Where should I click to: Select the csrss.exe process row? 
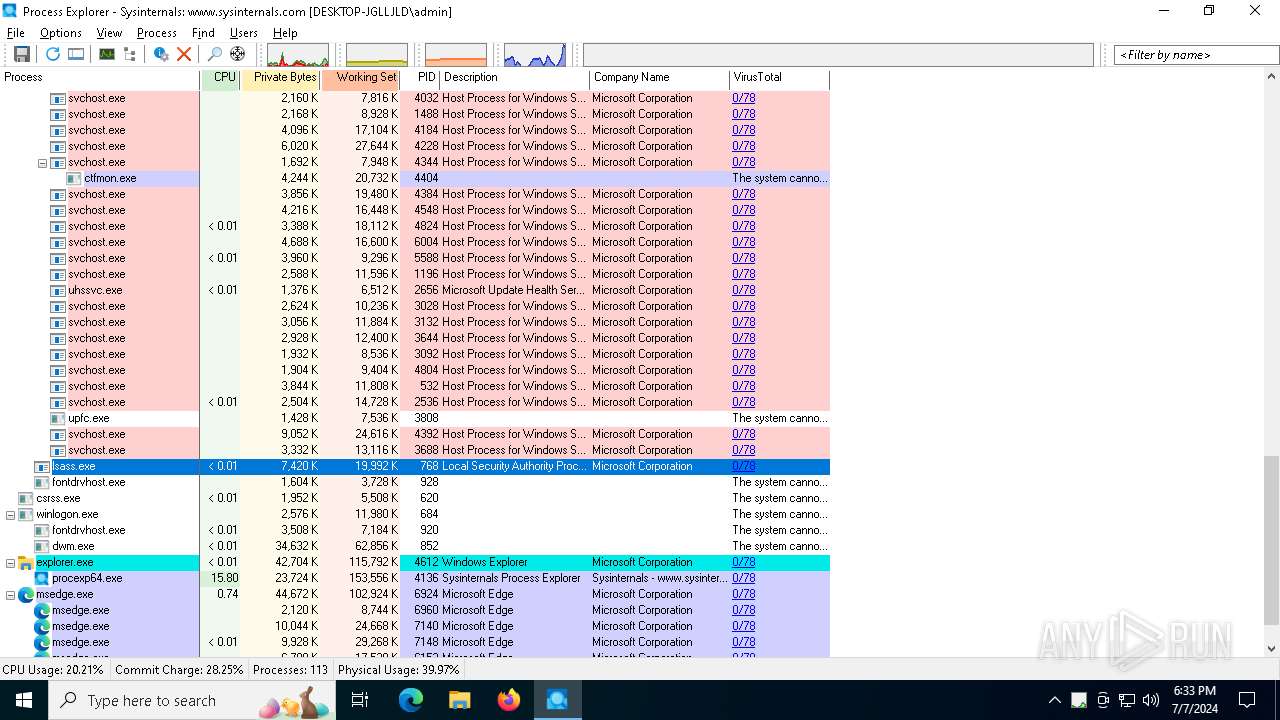coord(415,498)
